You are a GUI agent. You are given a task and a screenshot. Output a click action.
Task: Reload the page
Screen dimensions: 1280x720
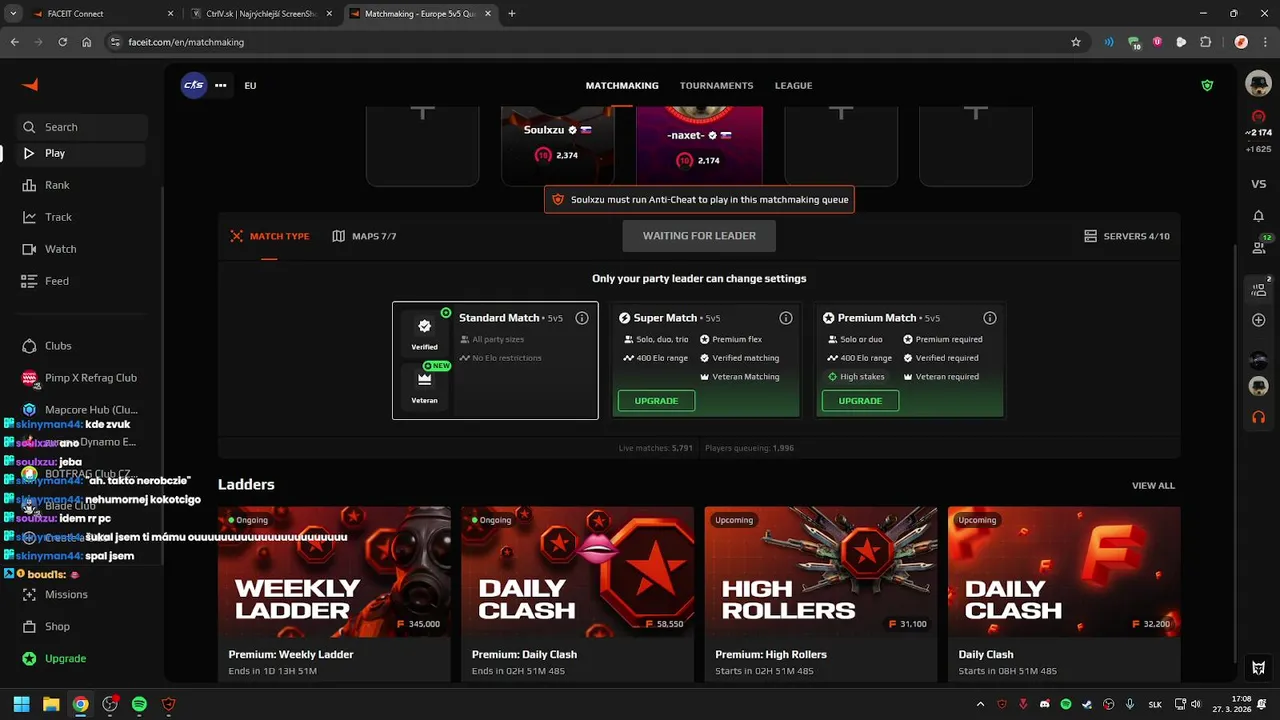pyautogui.click(x=62, y=42)
